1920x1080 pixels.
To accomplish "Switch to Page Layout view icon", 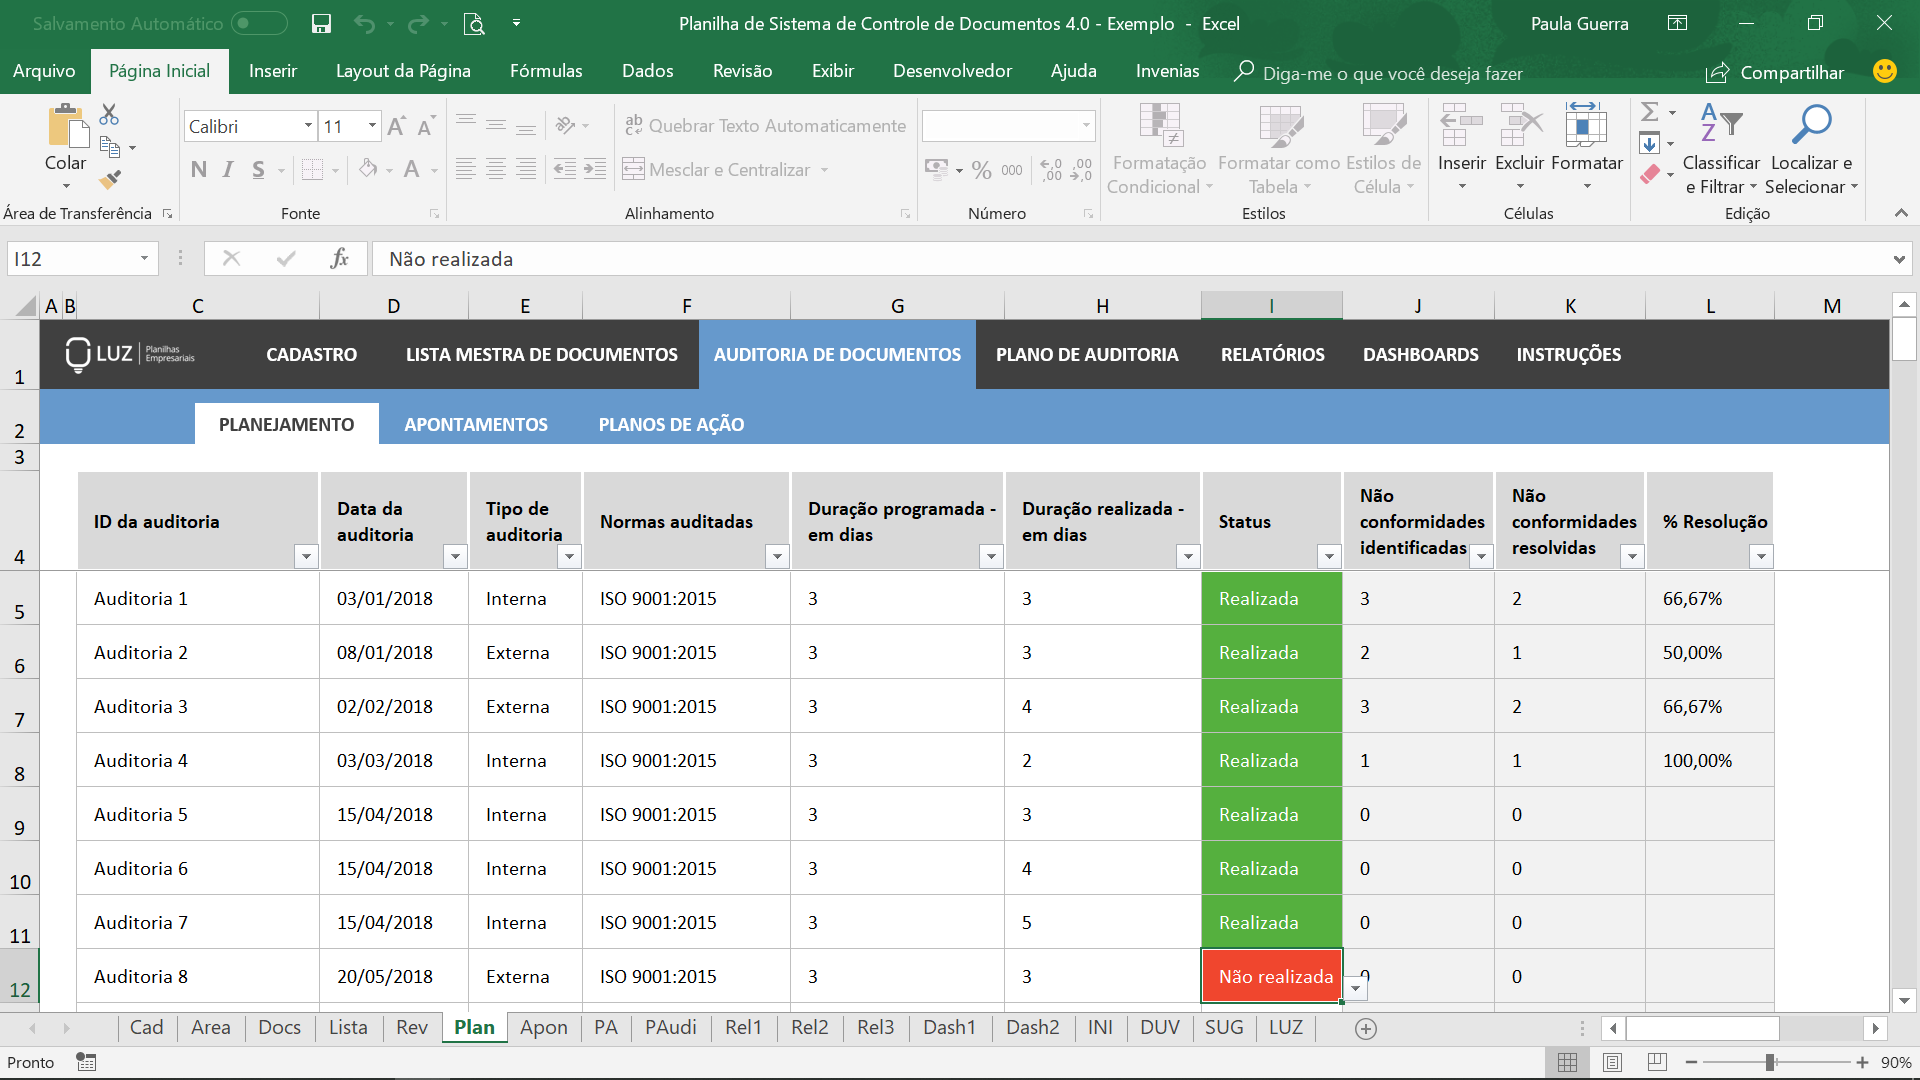I will pyautogui.click(x=1612, y=1062).
